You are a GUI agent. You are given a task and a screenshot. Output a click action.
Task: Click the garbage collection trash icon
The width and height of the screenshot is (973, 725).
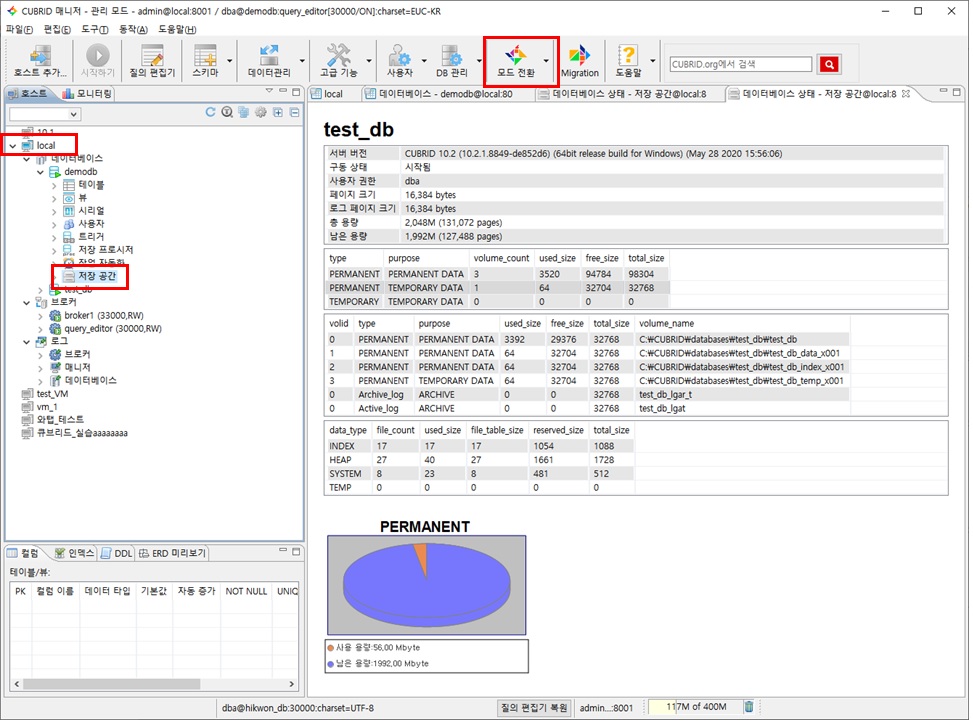749,706
